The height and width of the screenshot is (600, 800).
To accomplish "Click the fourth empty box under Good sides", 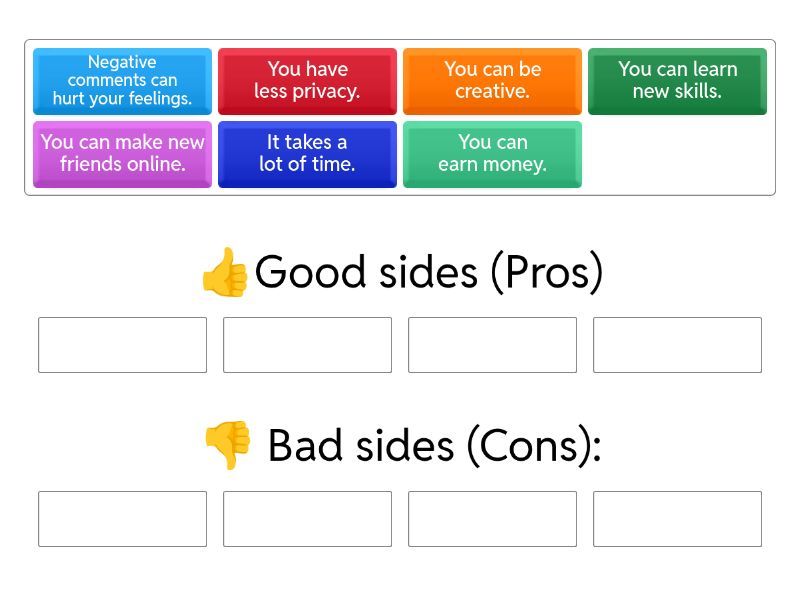I will [x=677, y=345].
